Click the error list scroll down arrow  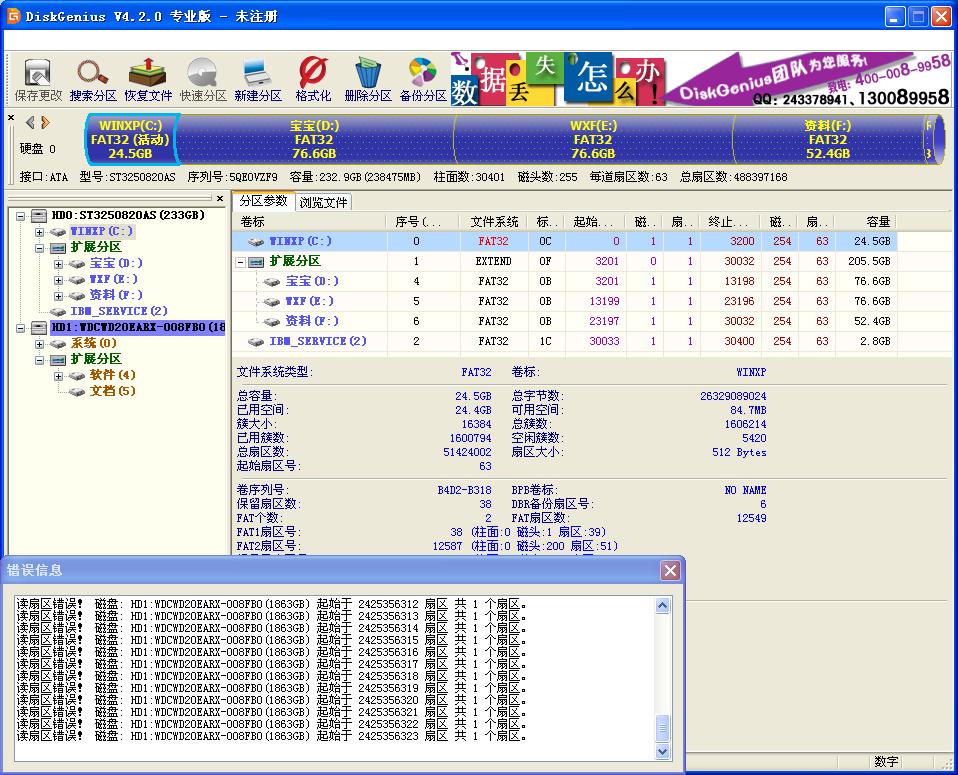tap(663, 751)
